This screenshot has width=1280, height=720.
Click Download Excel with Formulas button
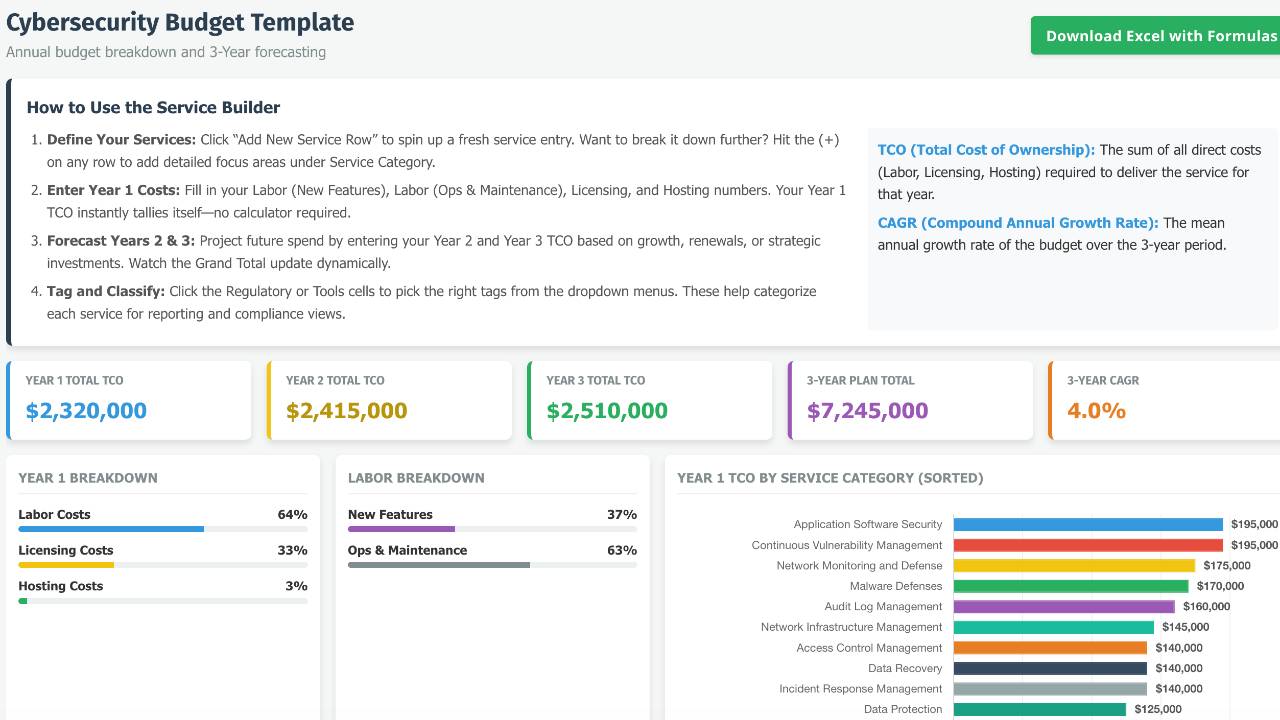[1155, 36]
